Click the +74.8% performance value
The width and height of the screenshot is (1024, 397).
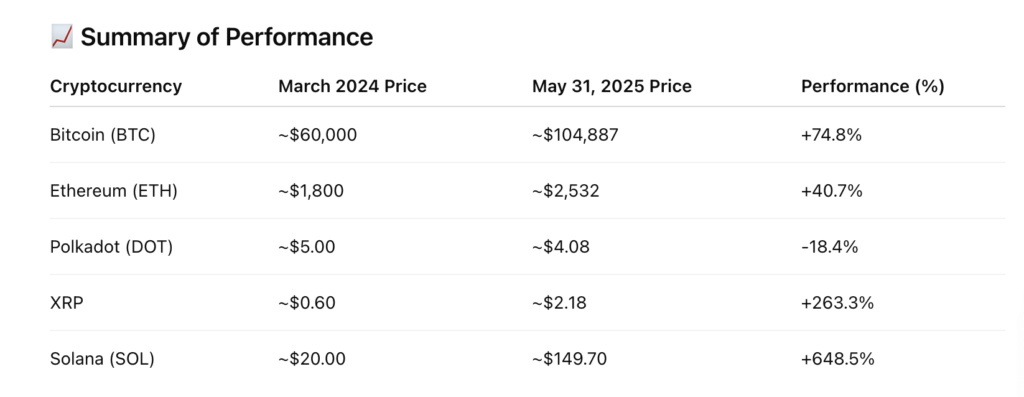[x=831, y=135]
